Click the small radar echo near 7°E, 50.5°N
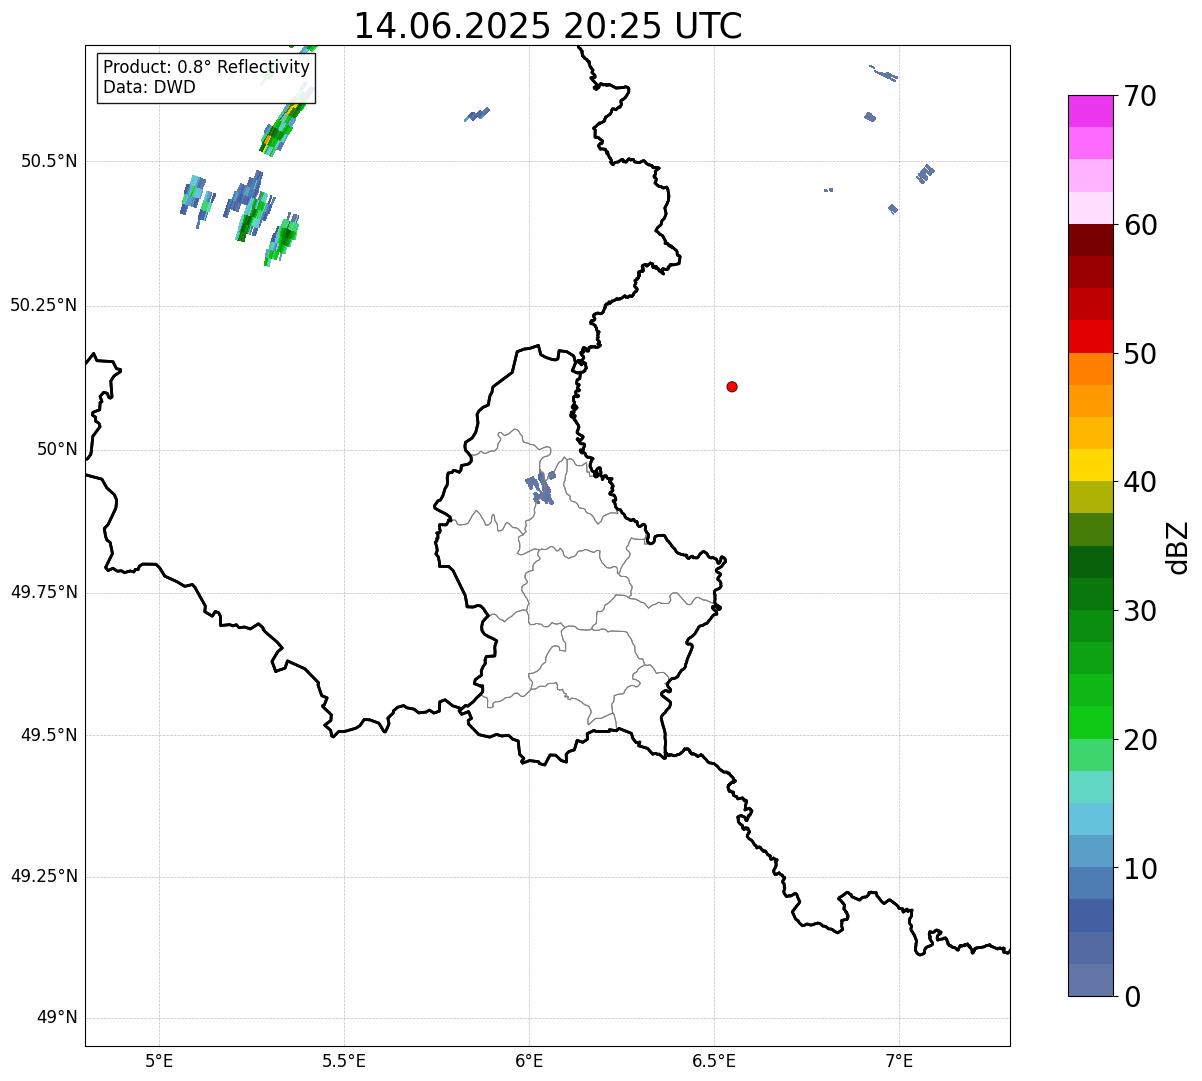 click(x=925, y=174)
